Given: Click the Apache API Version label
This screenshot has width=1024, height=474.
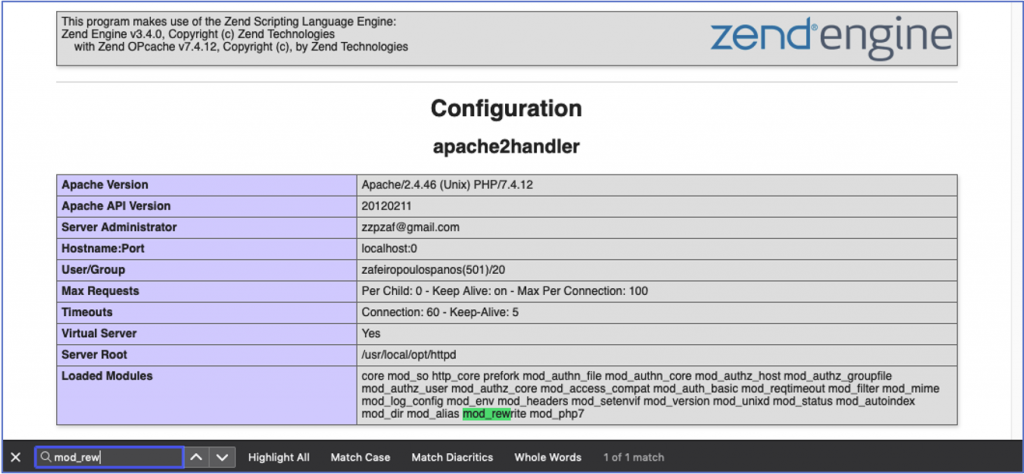Looking at the screenshot, I should coord(116,206).
